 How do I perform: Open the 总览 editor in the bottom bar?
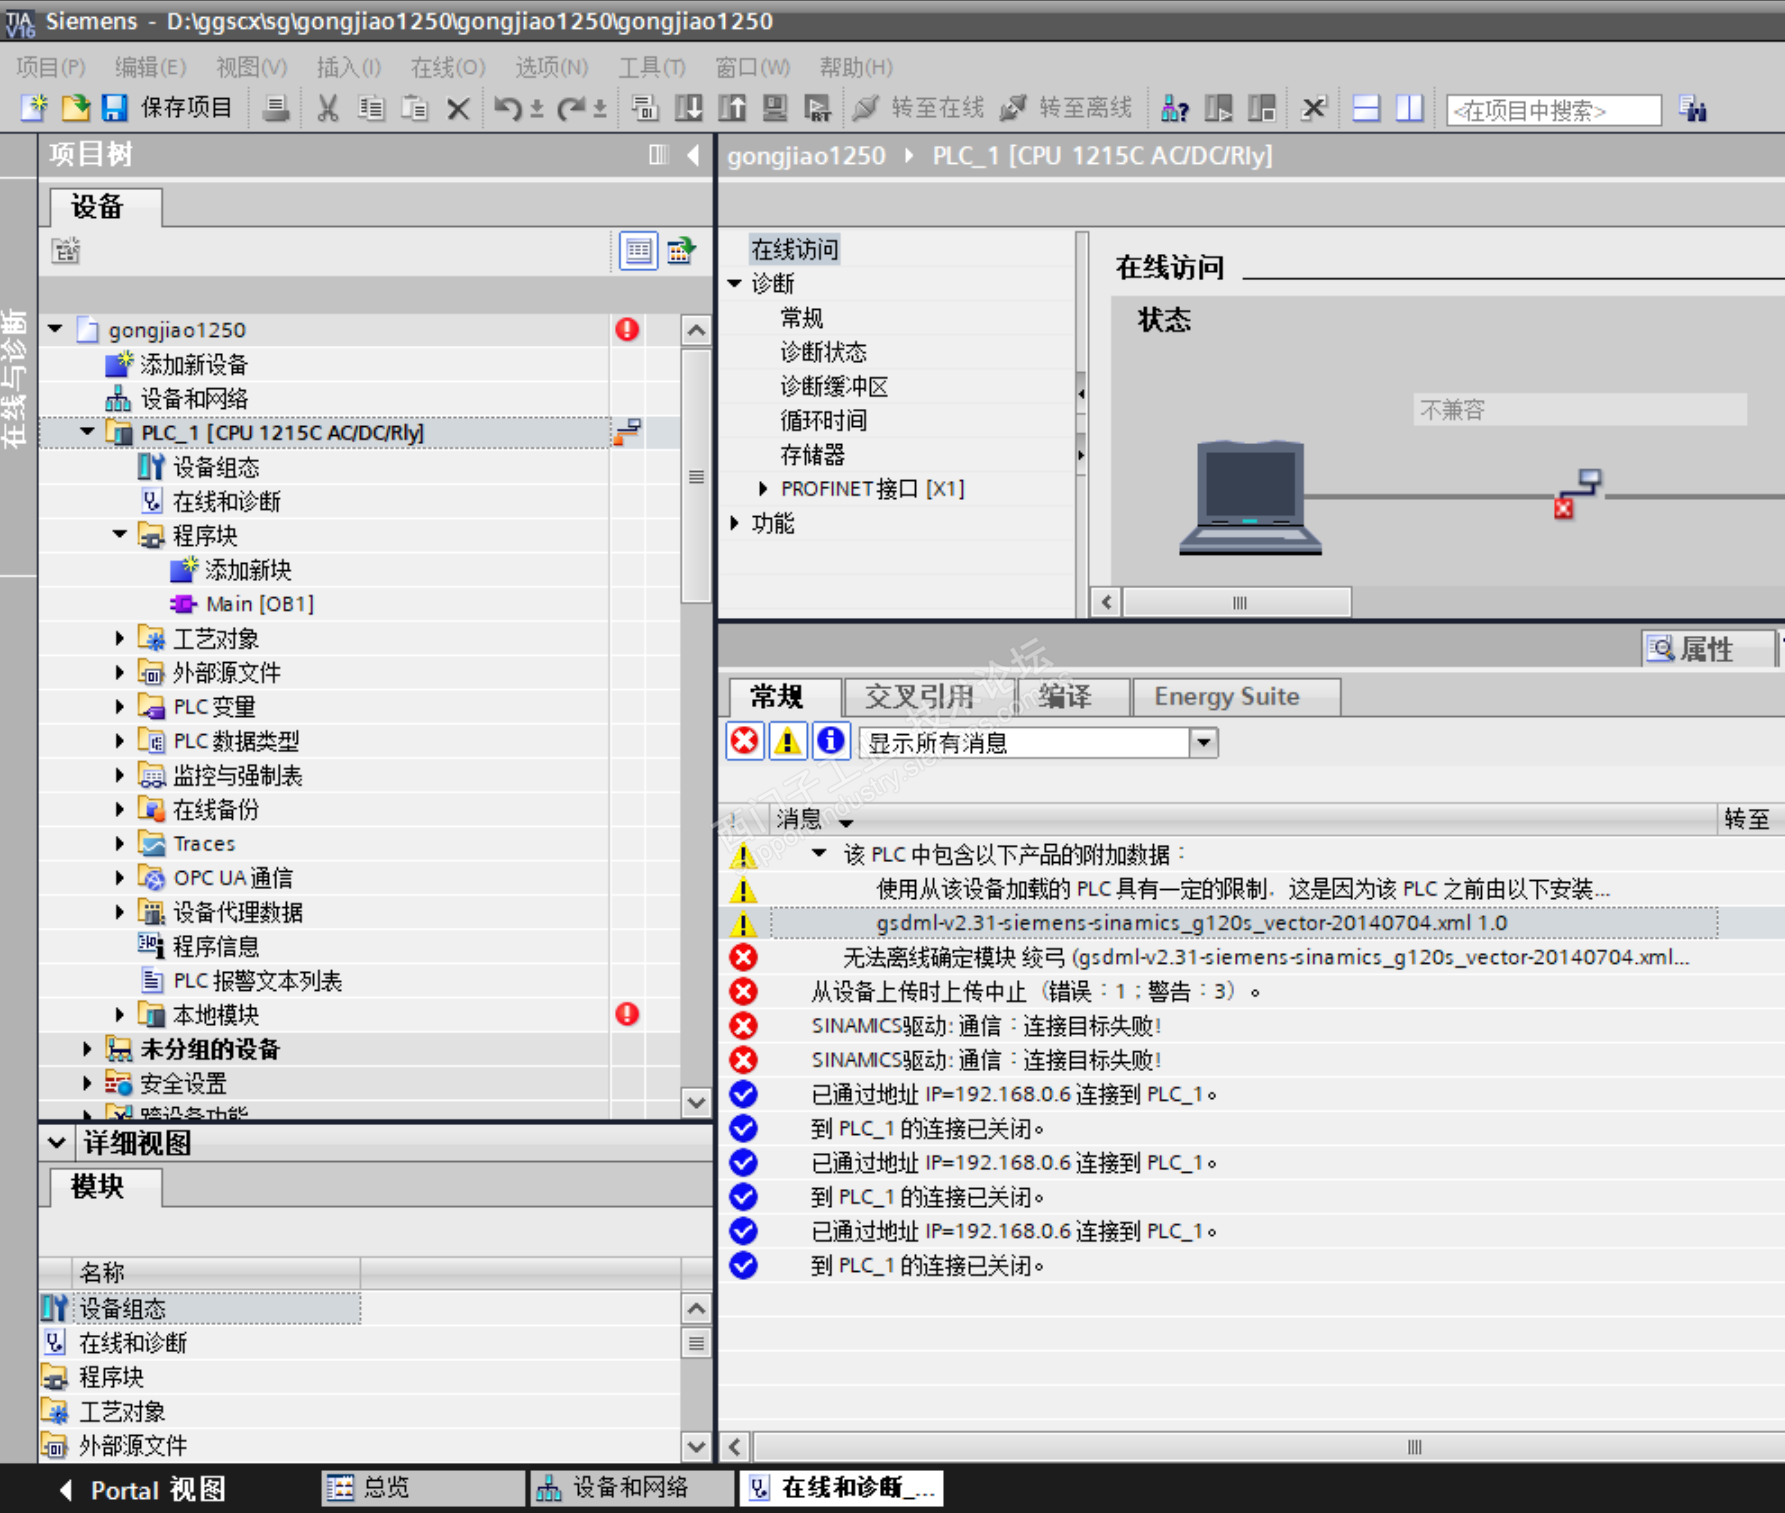click(424, 1488)
